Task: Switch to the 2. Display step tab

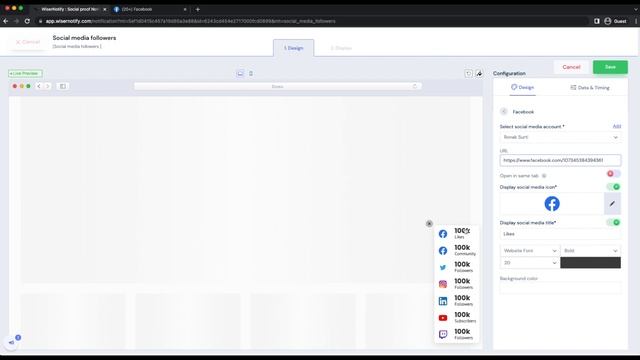Action: [x=341, y=48]
